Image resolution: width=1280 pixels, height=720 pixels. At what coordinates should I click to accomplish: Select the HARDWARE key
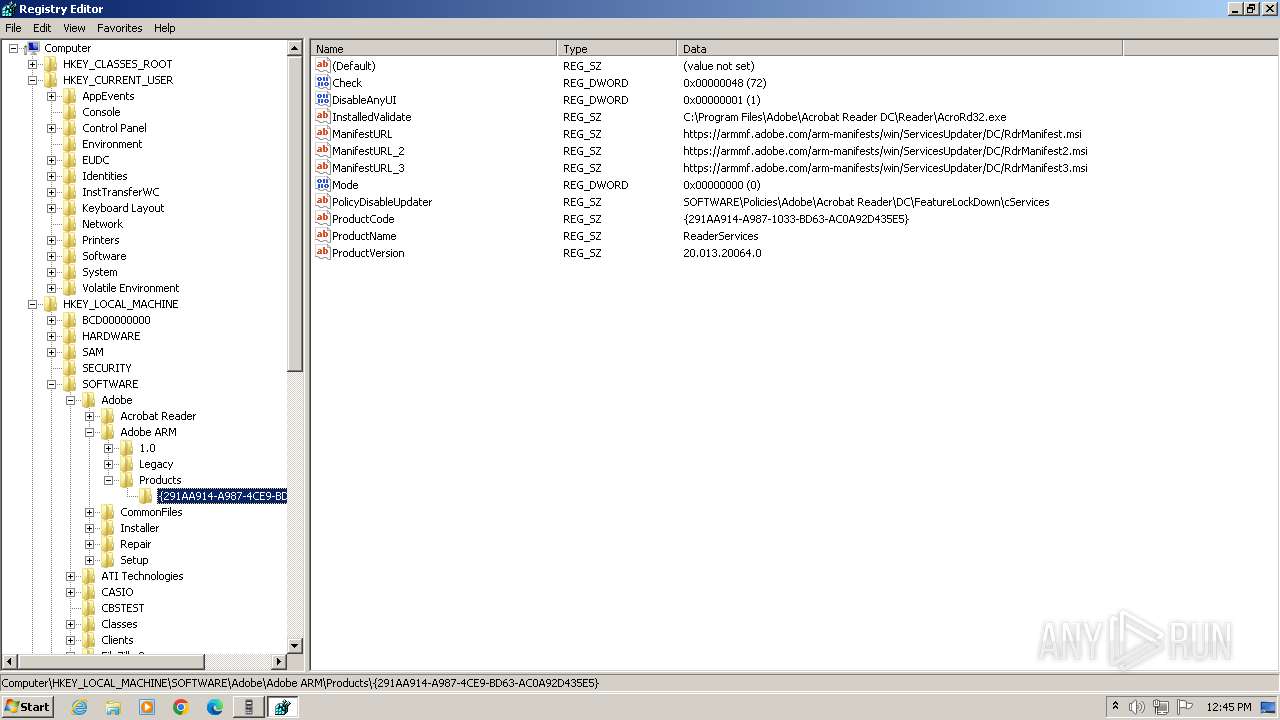click(111, 336)
